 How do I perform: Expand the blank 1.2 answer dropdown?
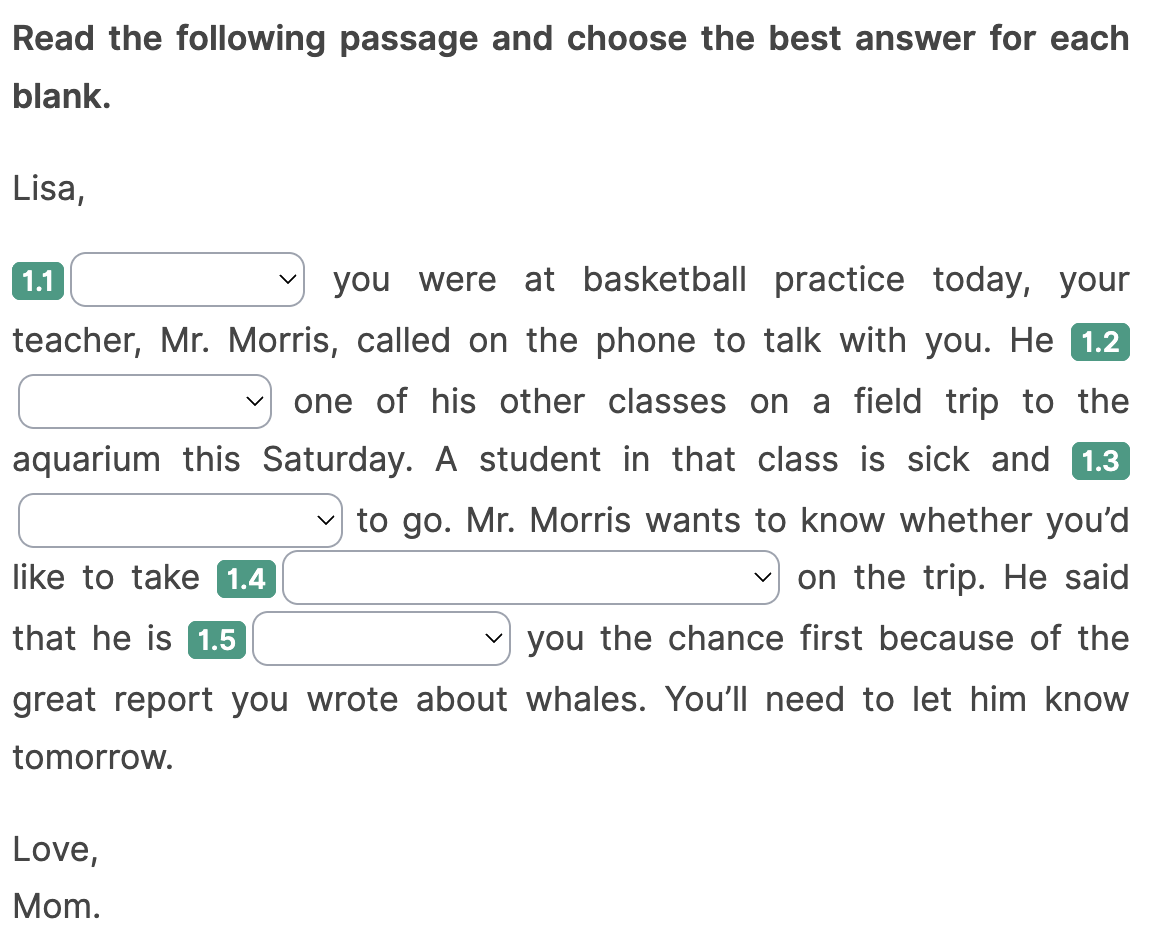(145, 402)
